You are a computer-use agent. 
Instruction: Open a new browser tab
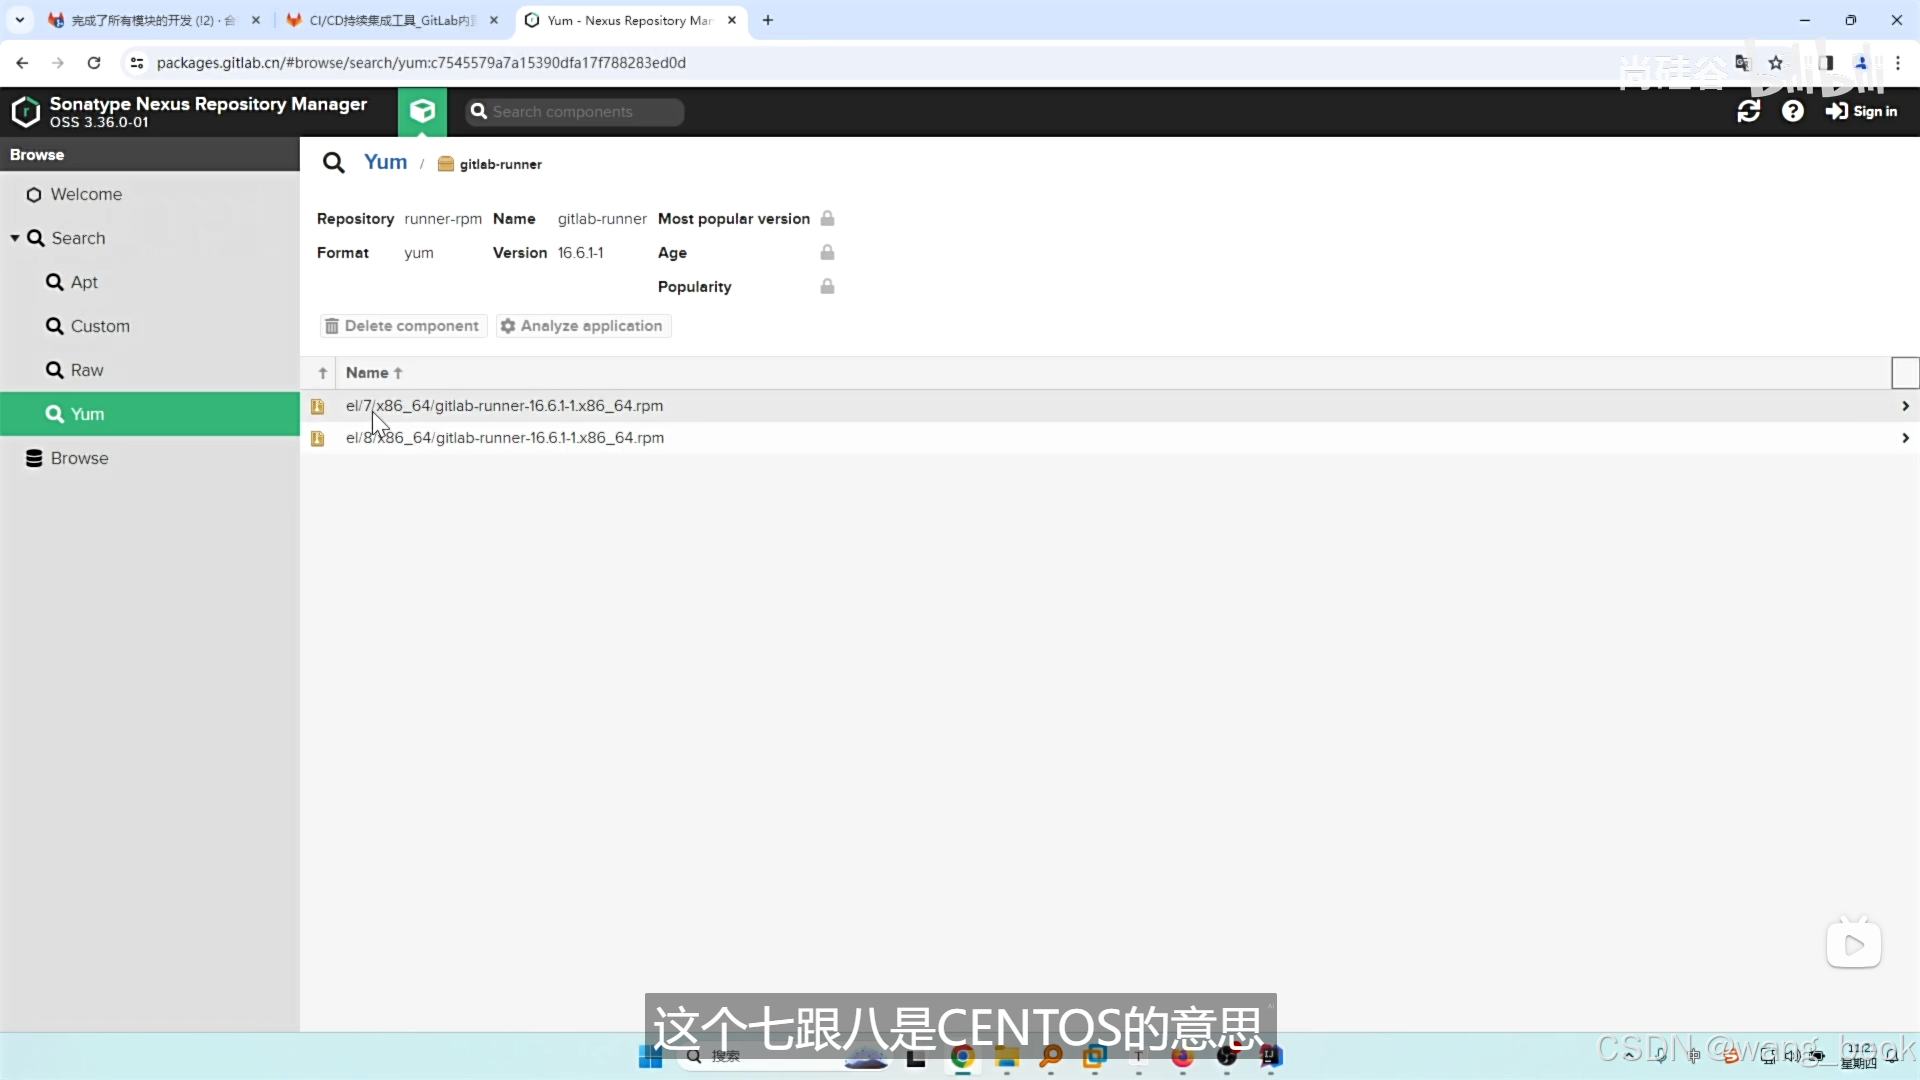768,20
